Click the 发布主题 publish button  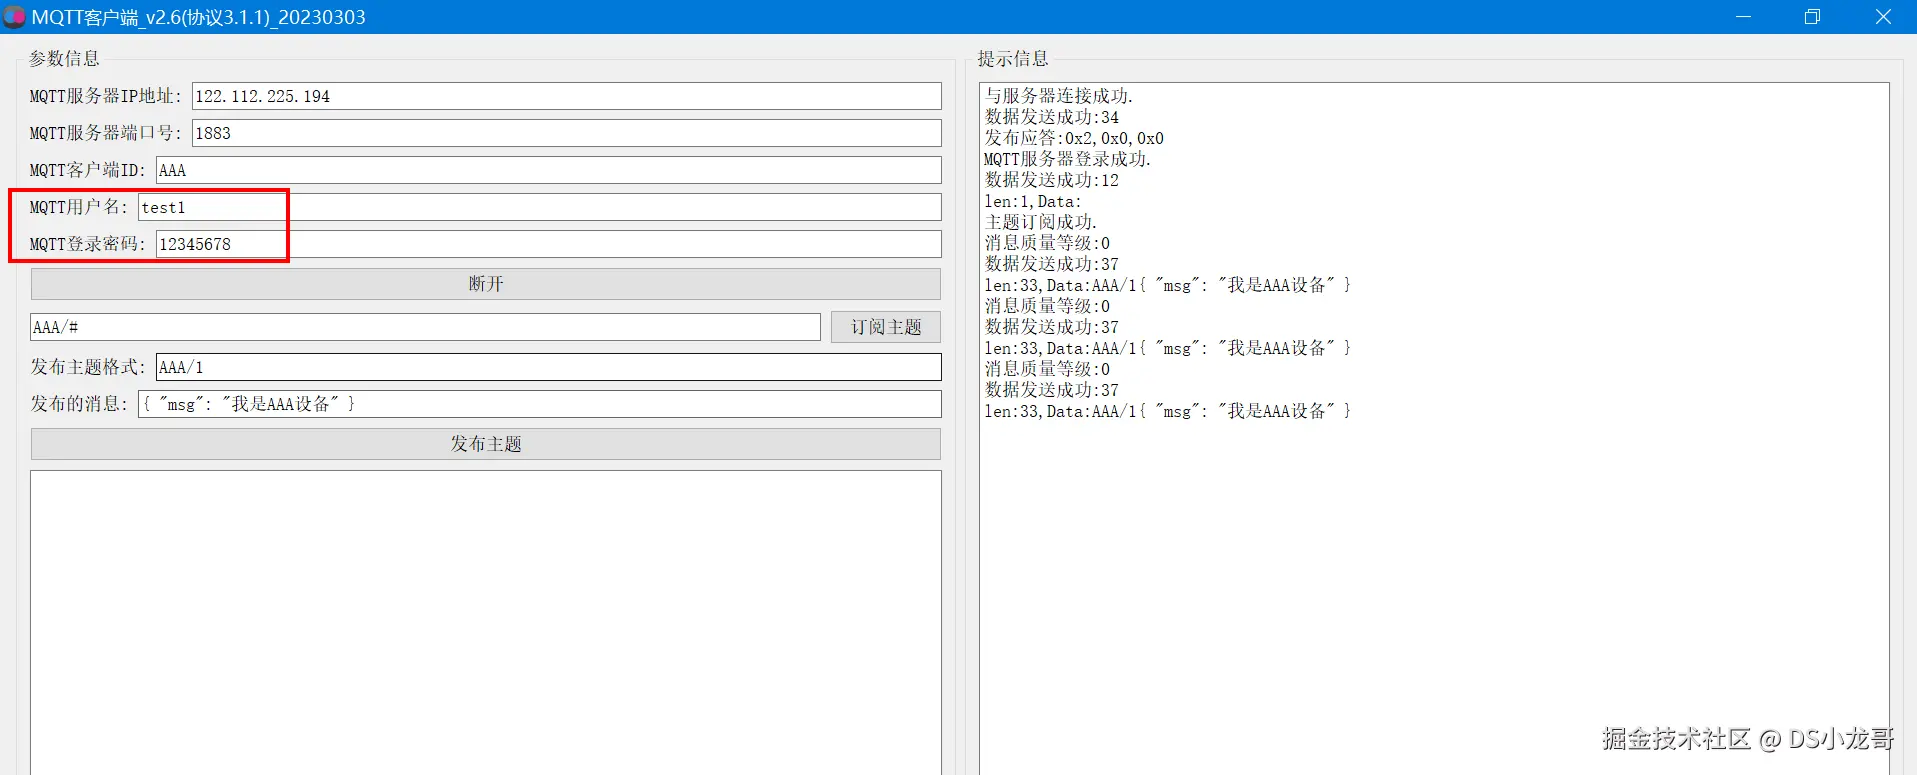click(x=485, y=444)
